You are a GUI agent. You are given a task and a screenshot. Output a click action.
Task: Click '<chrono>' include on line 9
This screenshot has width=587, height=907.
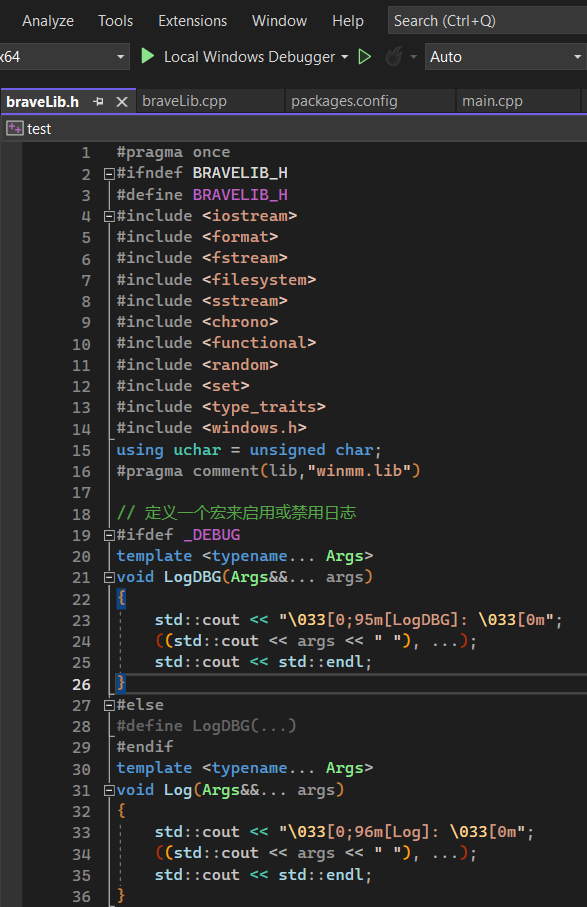point(240,322)
